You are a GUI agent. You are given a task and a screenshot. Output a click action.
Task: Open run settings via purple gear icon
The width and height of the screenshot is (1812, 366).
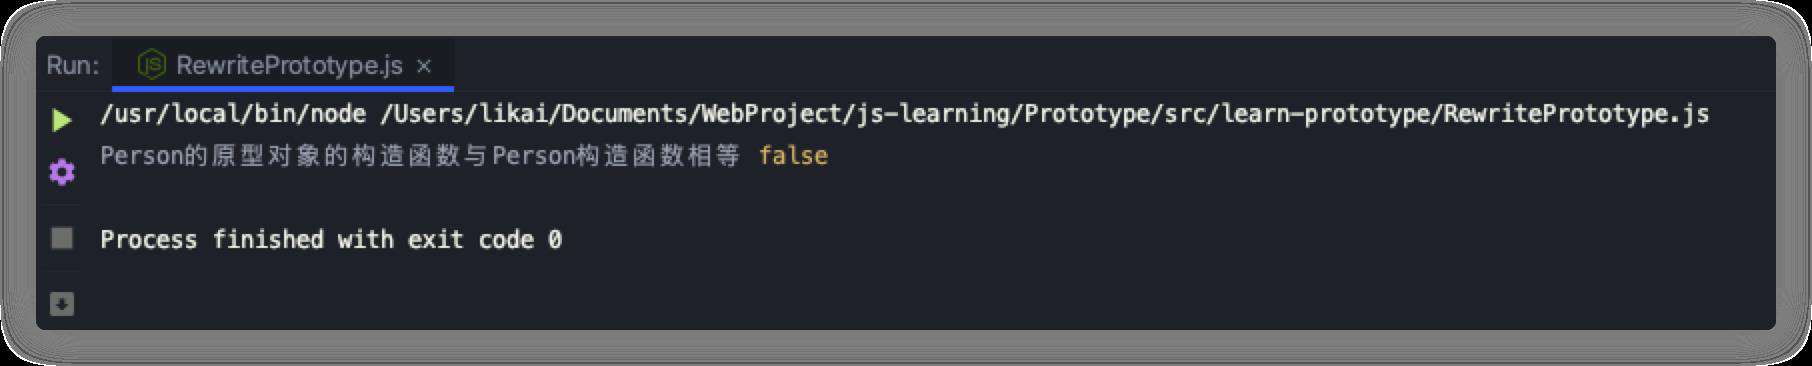[x=62, y=172]
